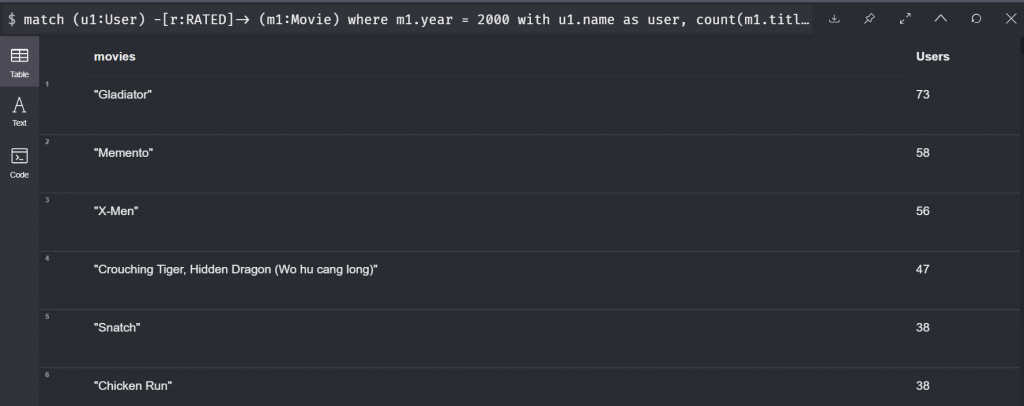
Task: Click the "movies" column header
Action: click(114, 57)
